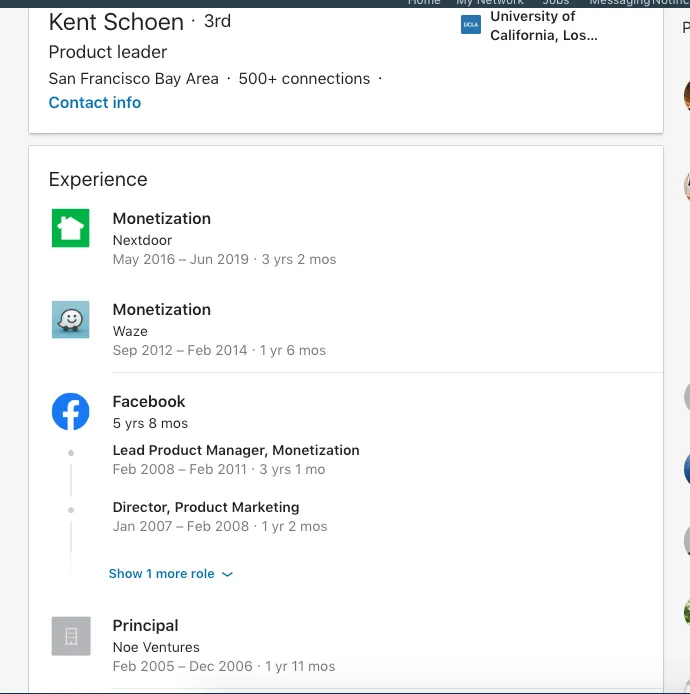Screen dimensions: 690x694
Task: Click the Product leader headline
Action: click(x=108, y=52)
